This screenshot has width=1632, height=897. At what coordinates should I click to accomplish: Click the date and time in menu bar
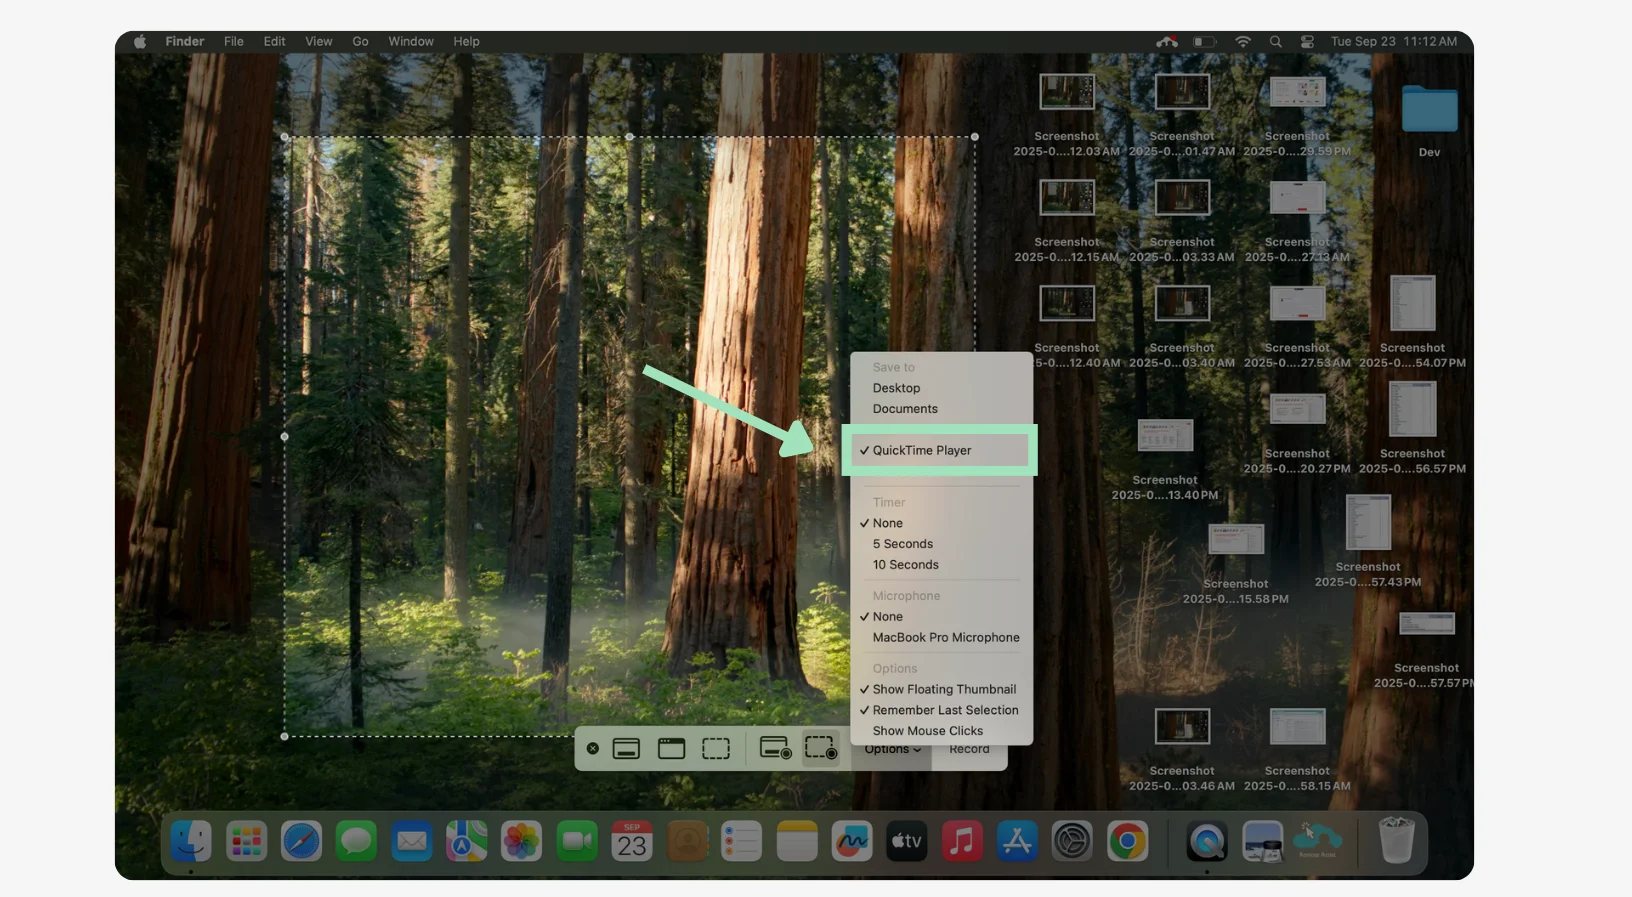click(x=1393, y=42)
